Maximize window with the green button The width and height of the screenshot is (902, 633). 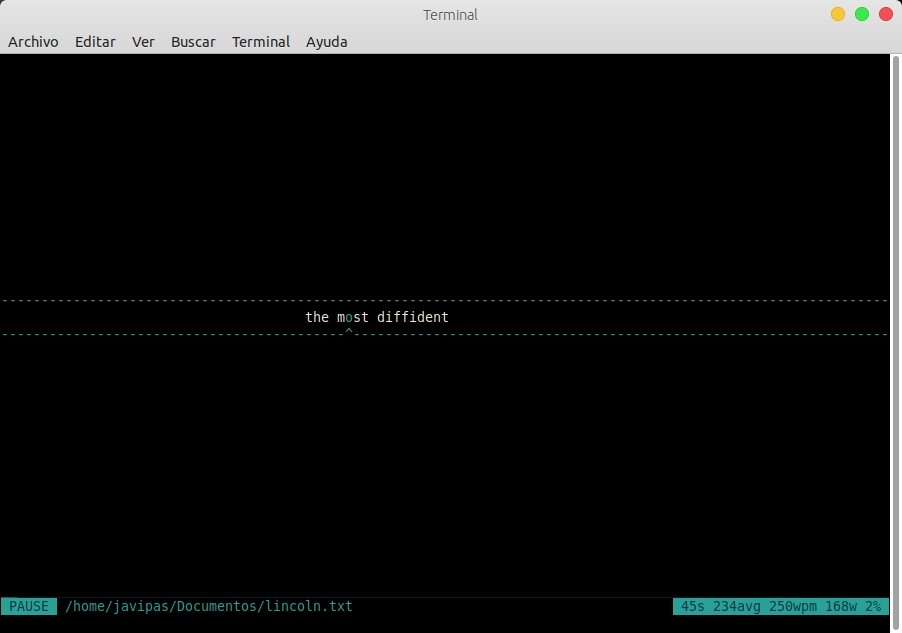(862, 14)
